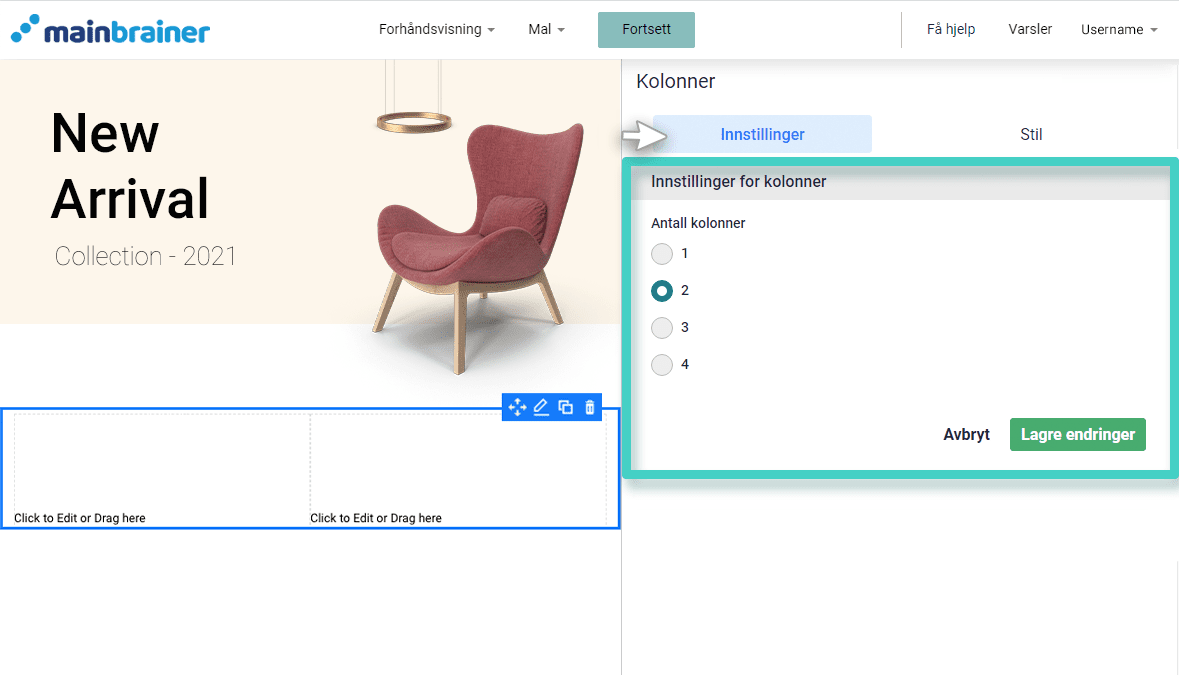
Task: Select radio button for 1 column
Action: [661, 254]
